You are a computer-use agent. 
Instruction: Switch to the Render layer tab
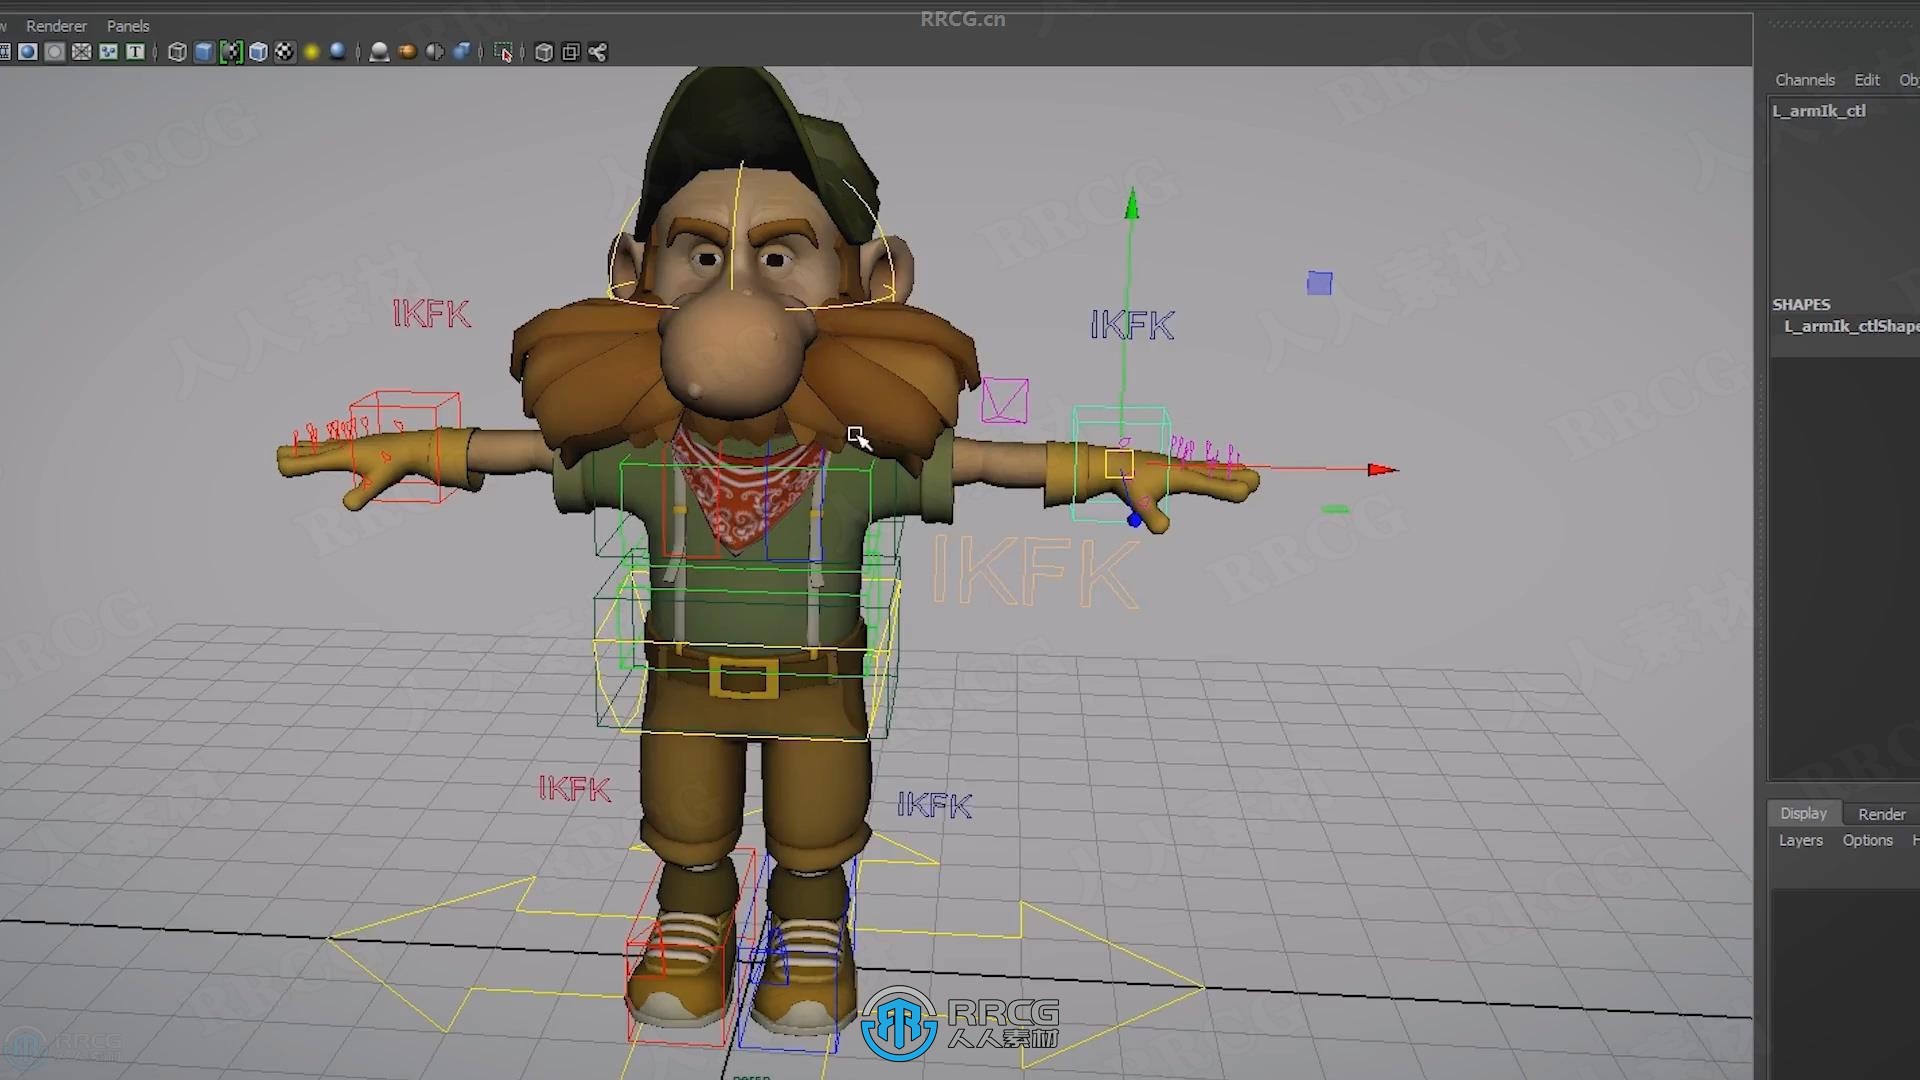(1881, 814)
